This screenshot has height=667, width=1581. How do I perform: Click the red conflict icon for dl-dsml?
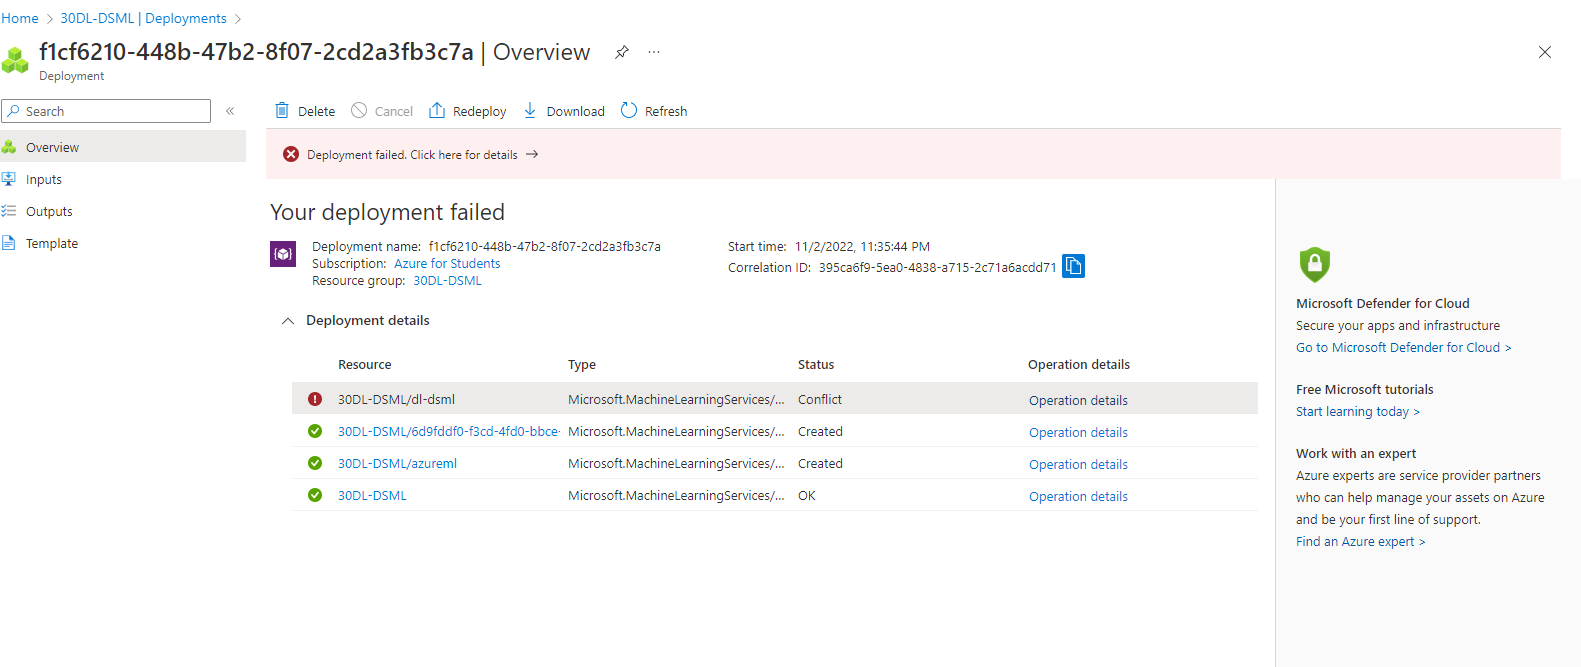[315, 399]
